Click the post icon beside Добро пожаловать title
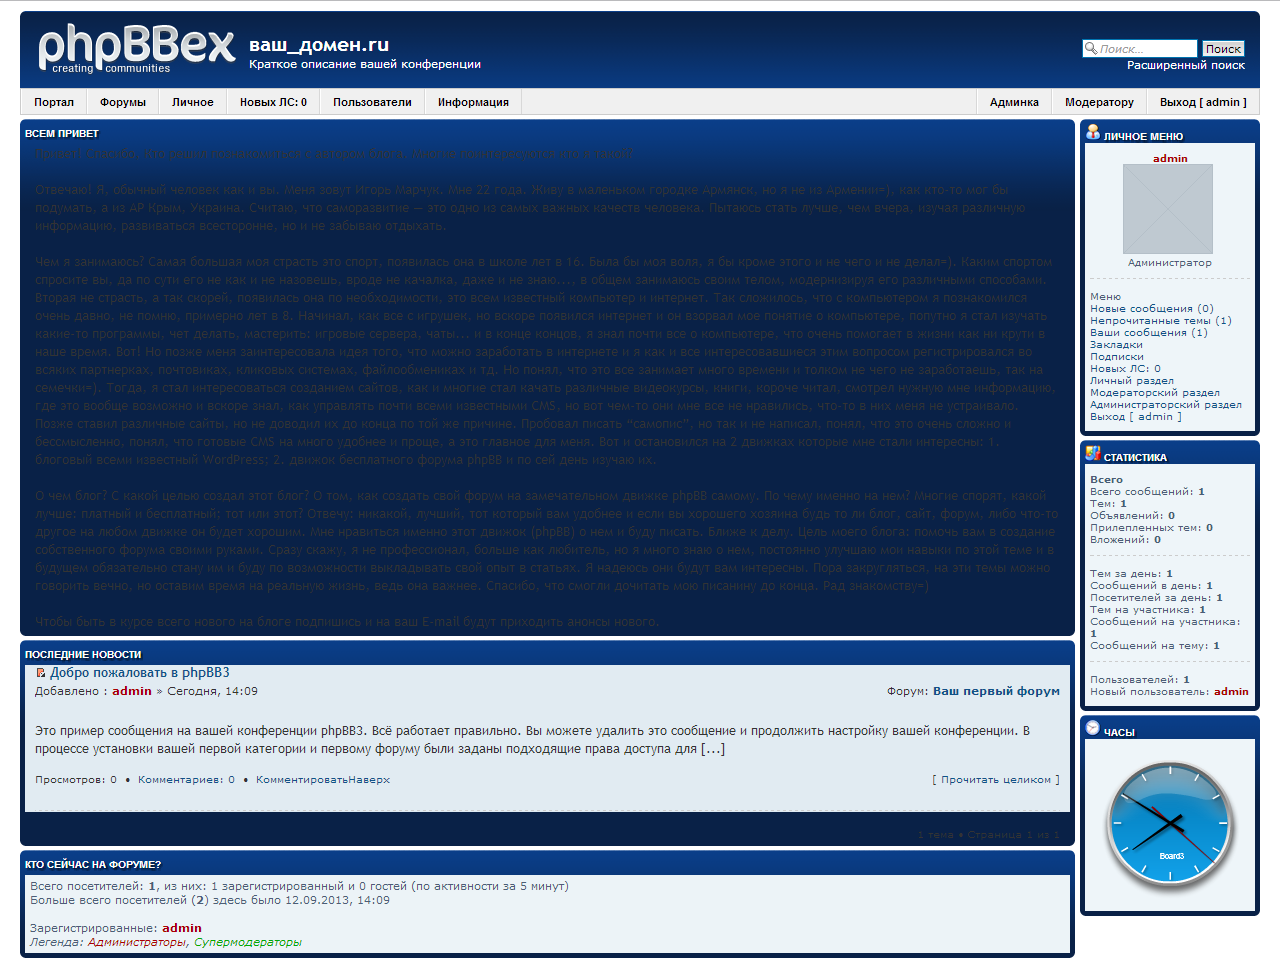The width and height of the screenshot is (1280, 973). pos(41,673)
